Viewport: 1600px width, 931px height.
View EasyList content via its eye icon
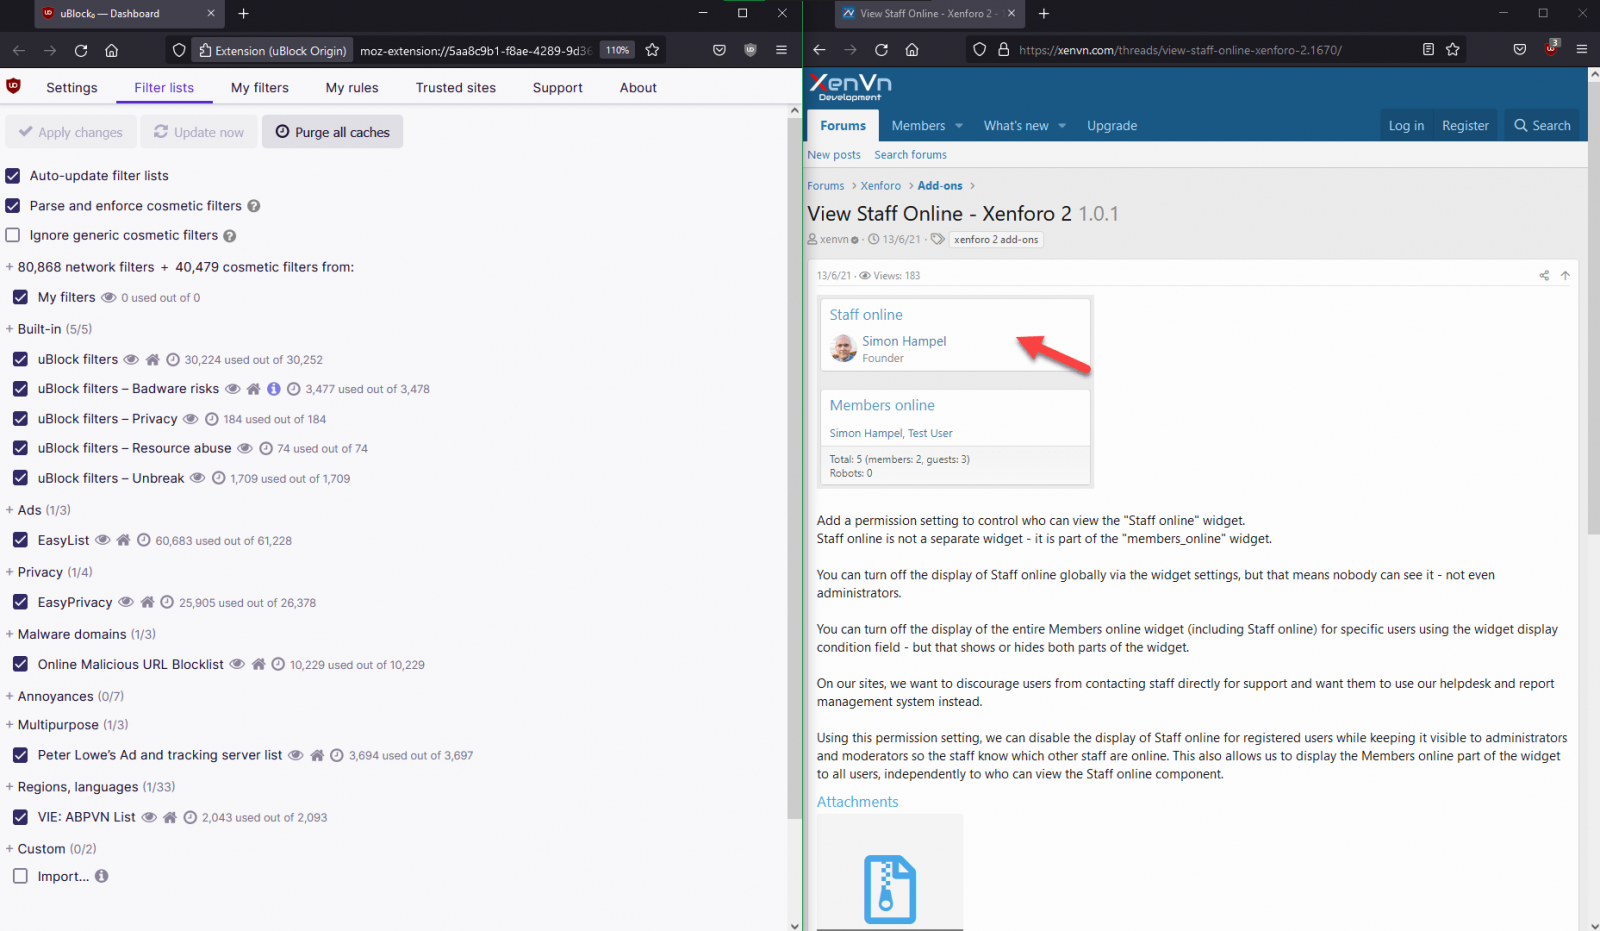tap(102, 540)
